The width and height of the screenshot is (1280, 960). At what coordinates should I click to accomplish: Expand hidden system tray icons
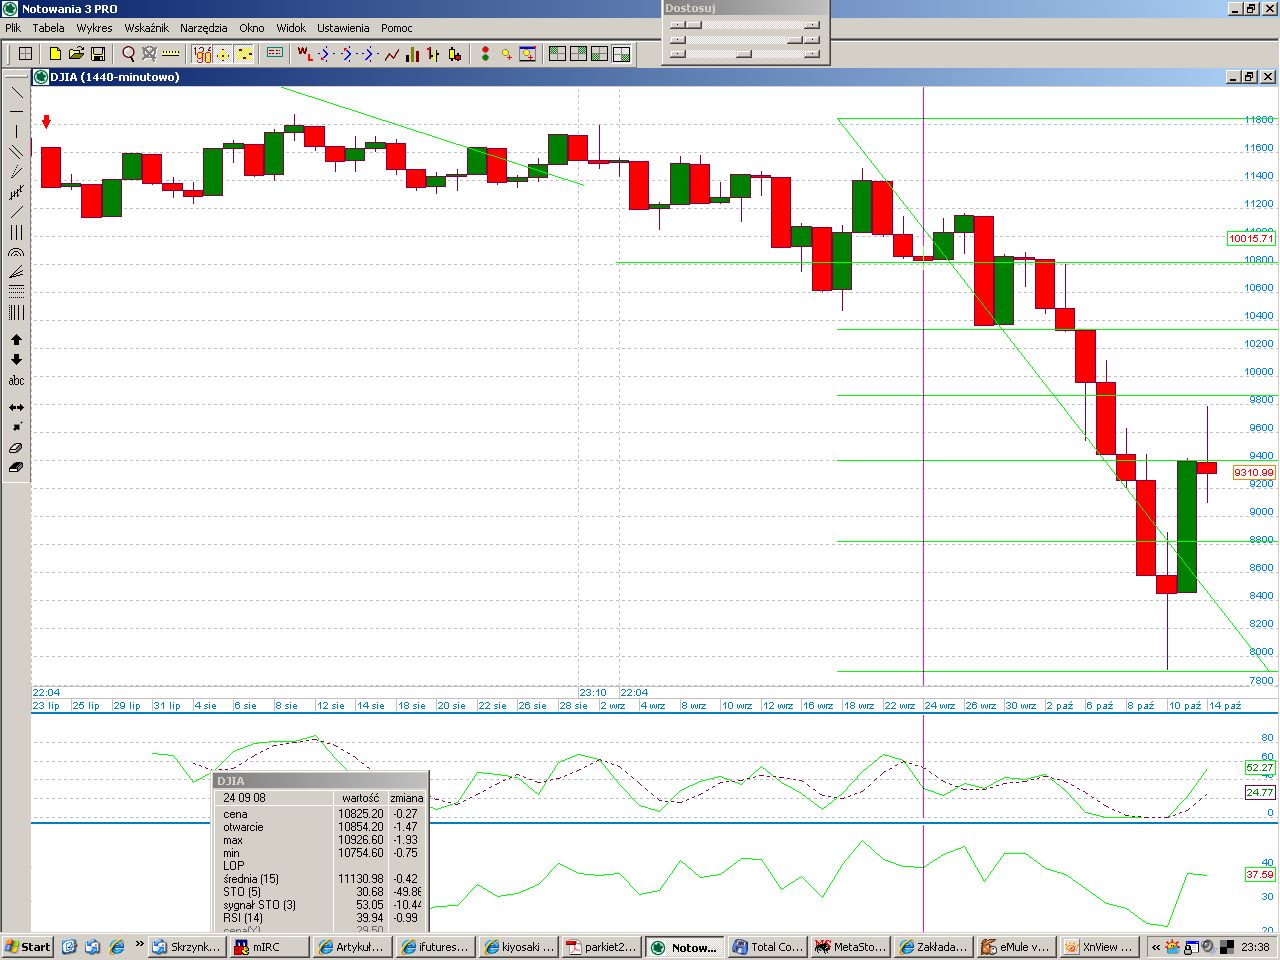pos(1156,947)
